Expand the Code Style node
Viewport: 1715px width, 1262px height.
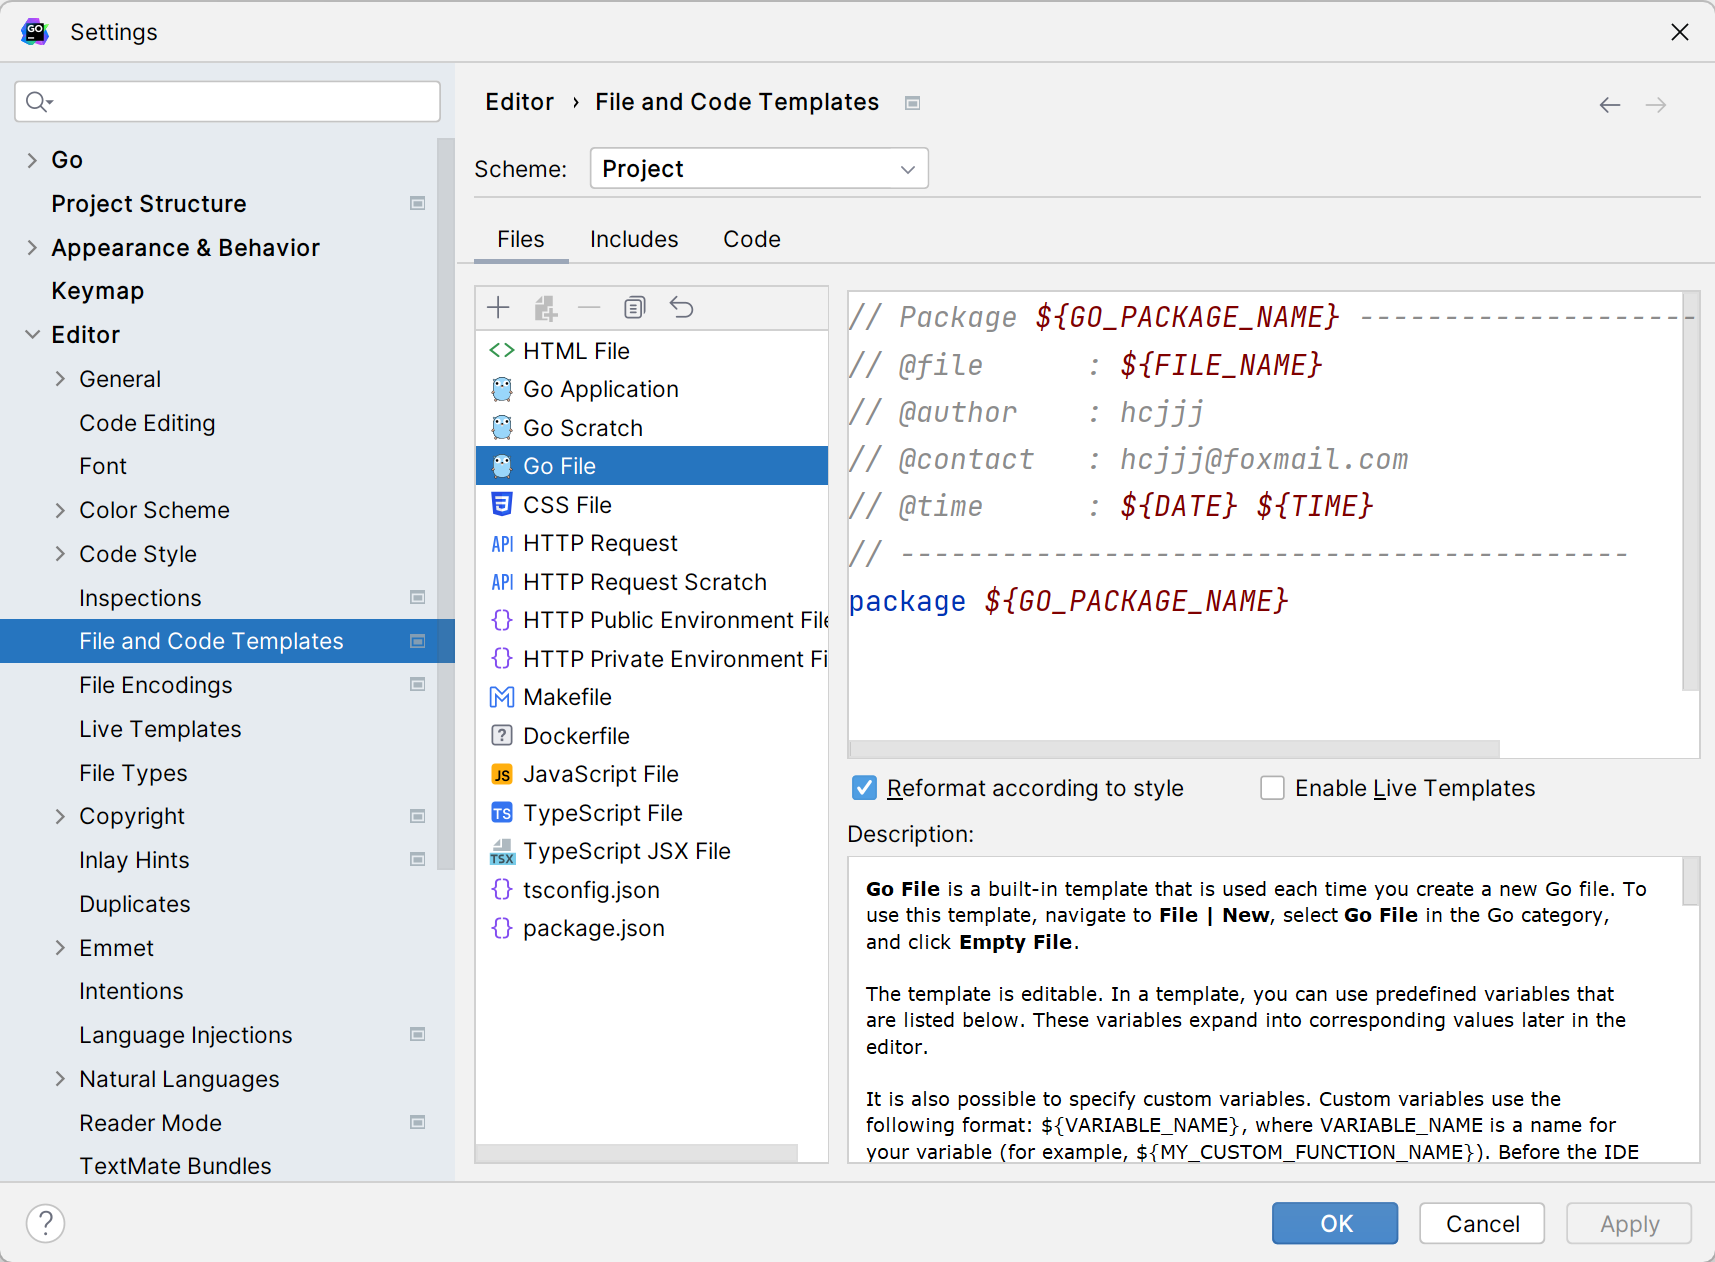coord(60,554)
